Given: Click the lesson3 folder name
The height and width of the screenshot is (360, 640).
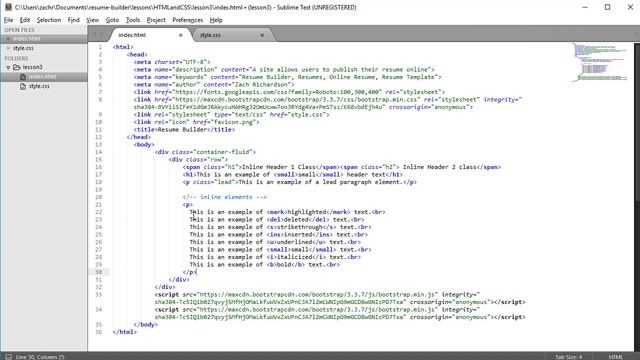Looking at the screenshot, I should pos(33,67).
